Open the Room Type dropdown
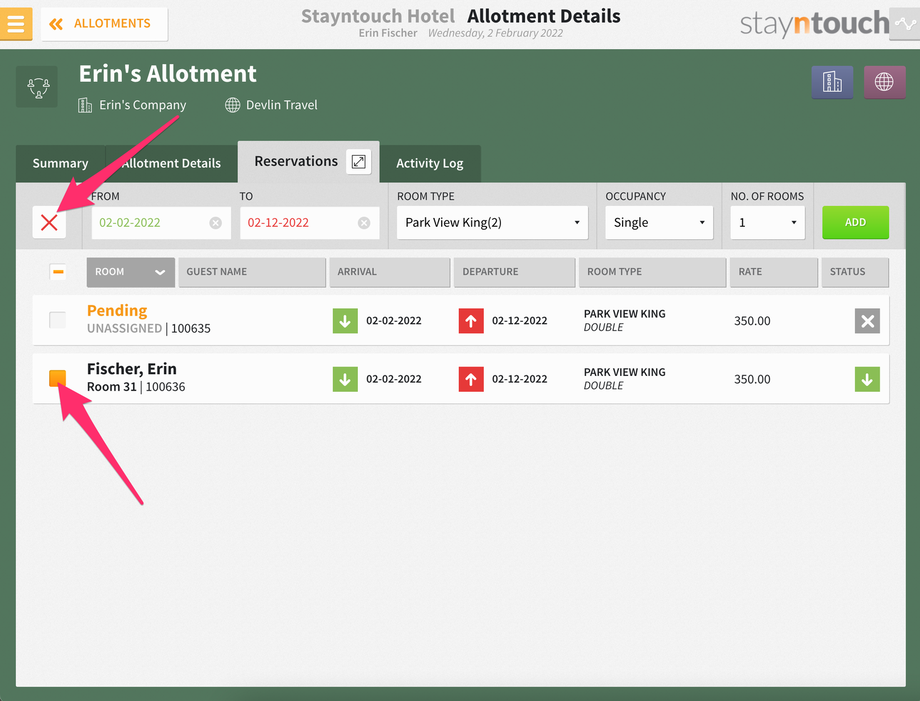This screenshot has height=701, width=920. click(492, 222)
